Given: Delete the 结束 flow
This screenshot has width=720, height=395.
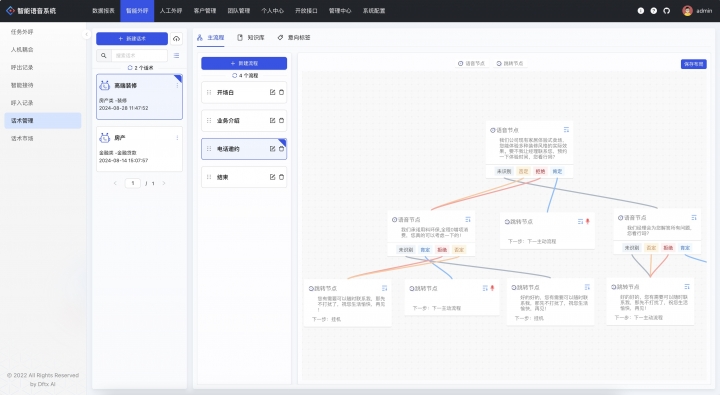Looking at the screenshot, I should tap(281, 177).
